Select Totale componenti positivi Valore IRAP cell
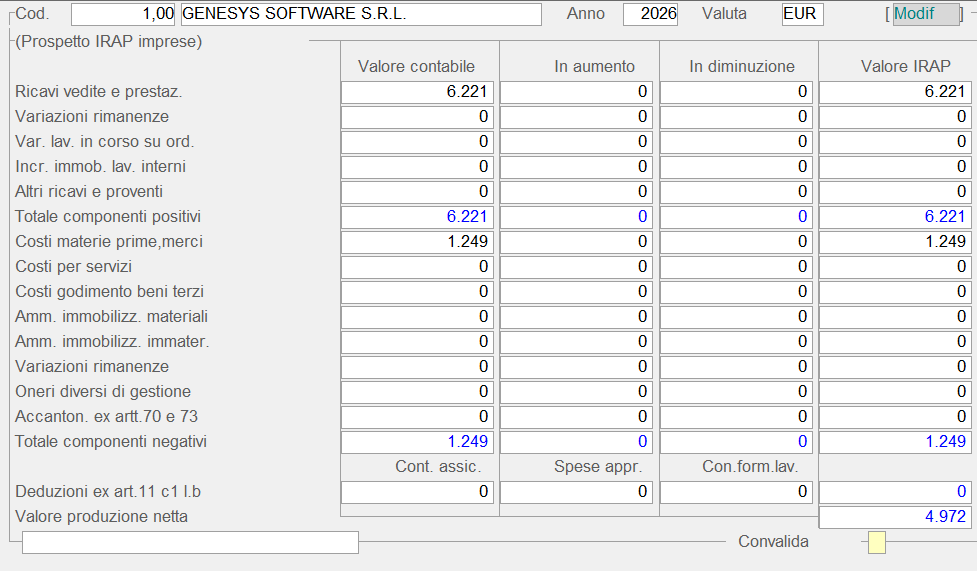977x571 pixels. (x=895, y=217)
